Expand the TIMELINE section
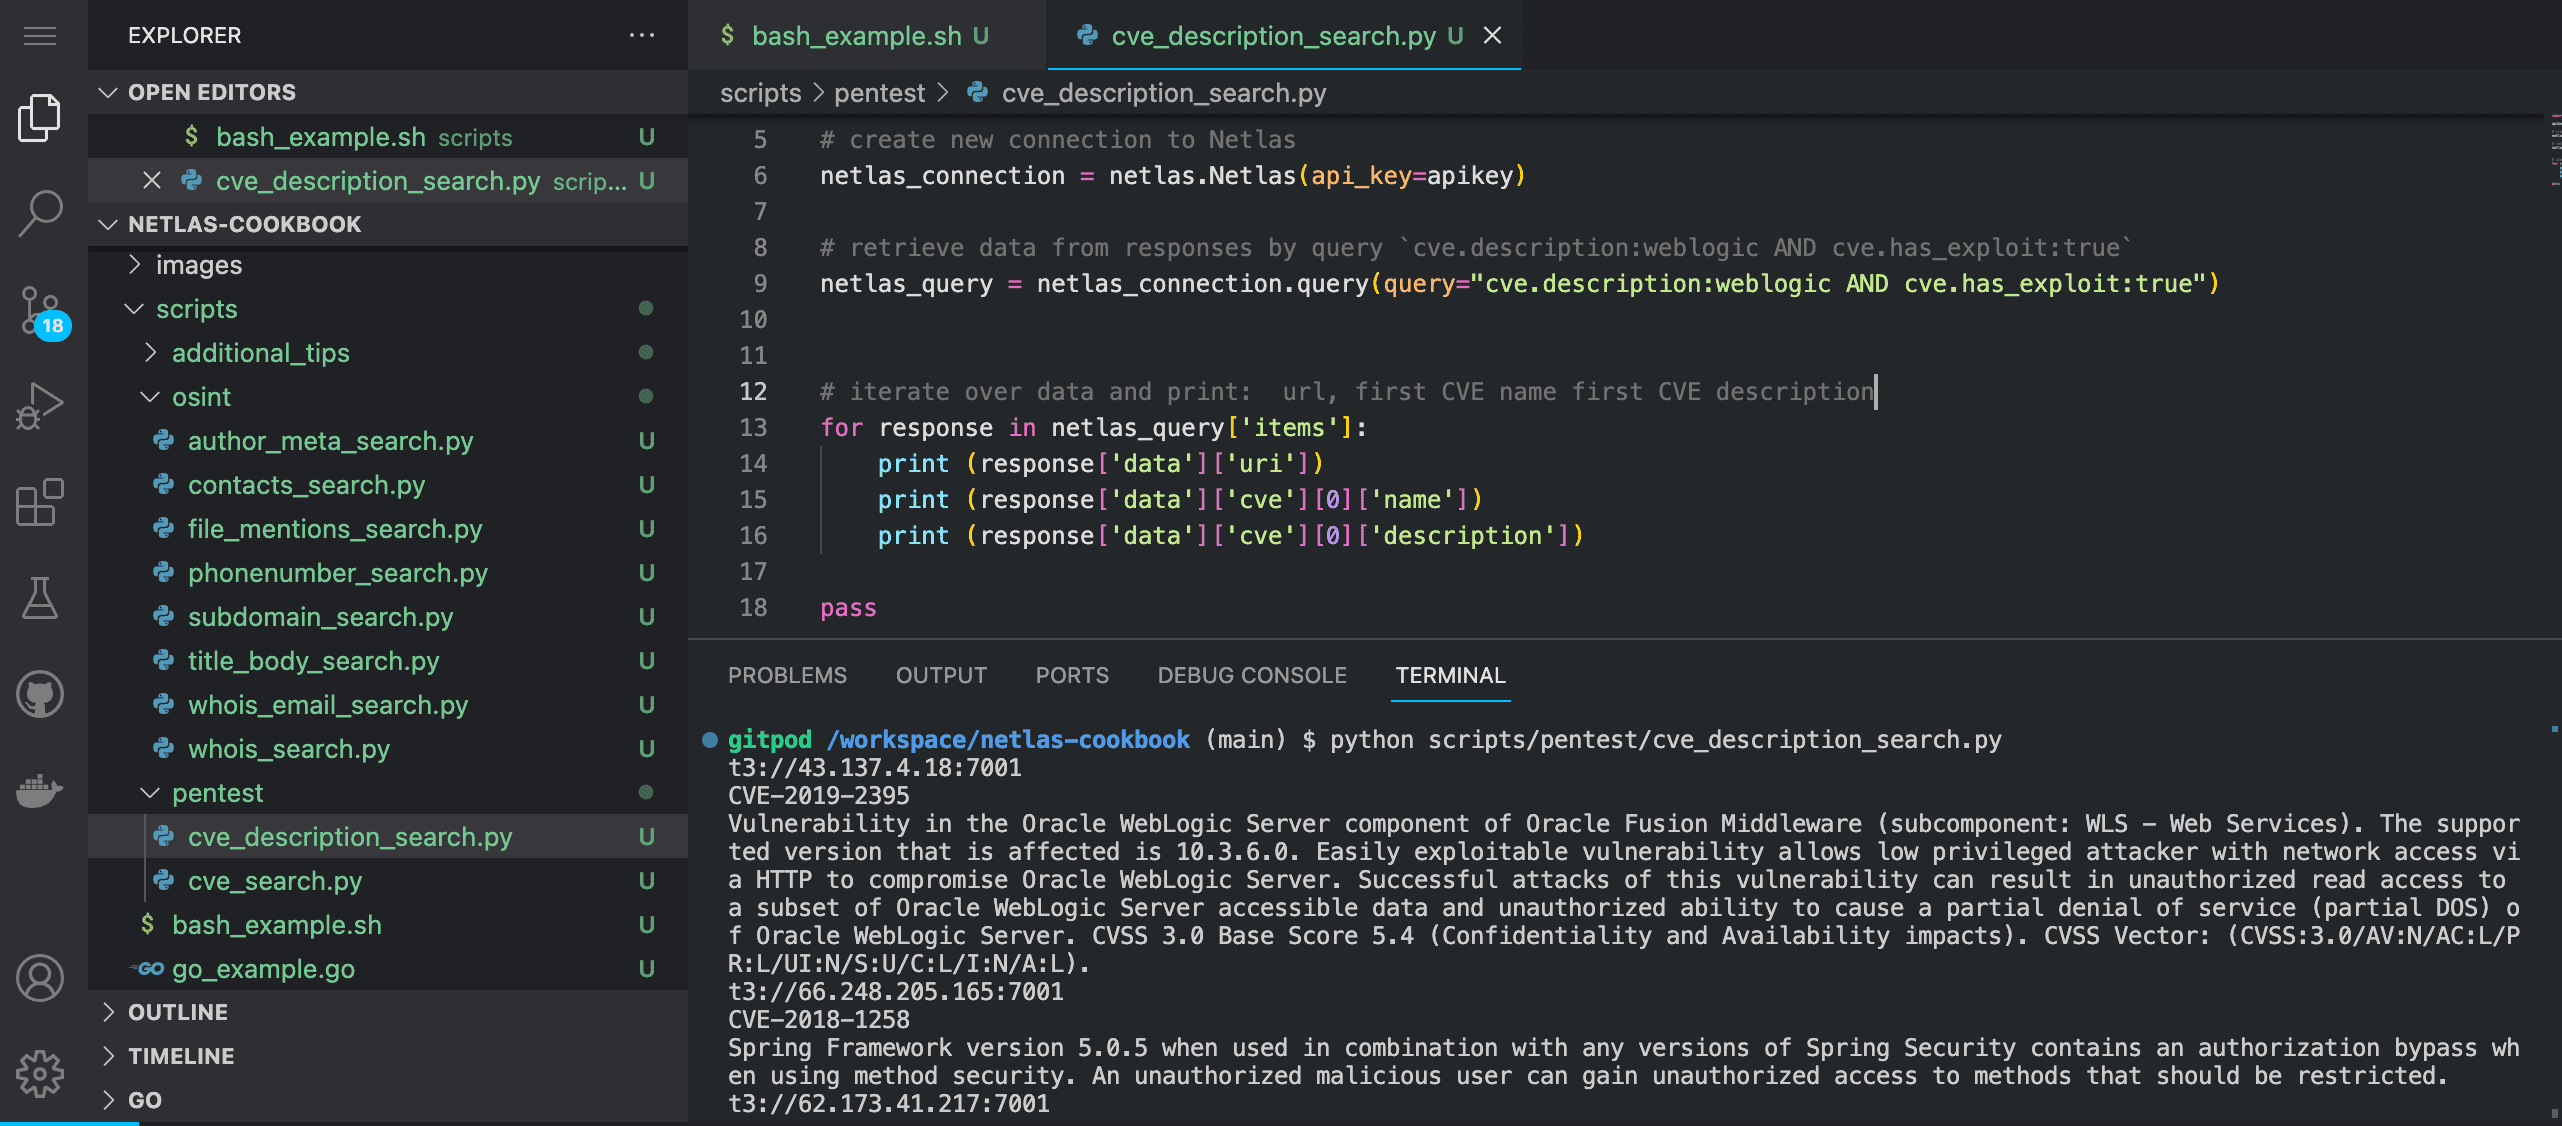 click(180, 1056)
